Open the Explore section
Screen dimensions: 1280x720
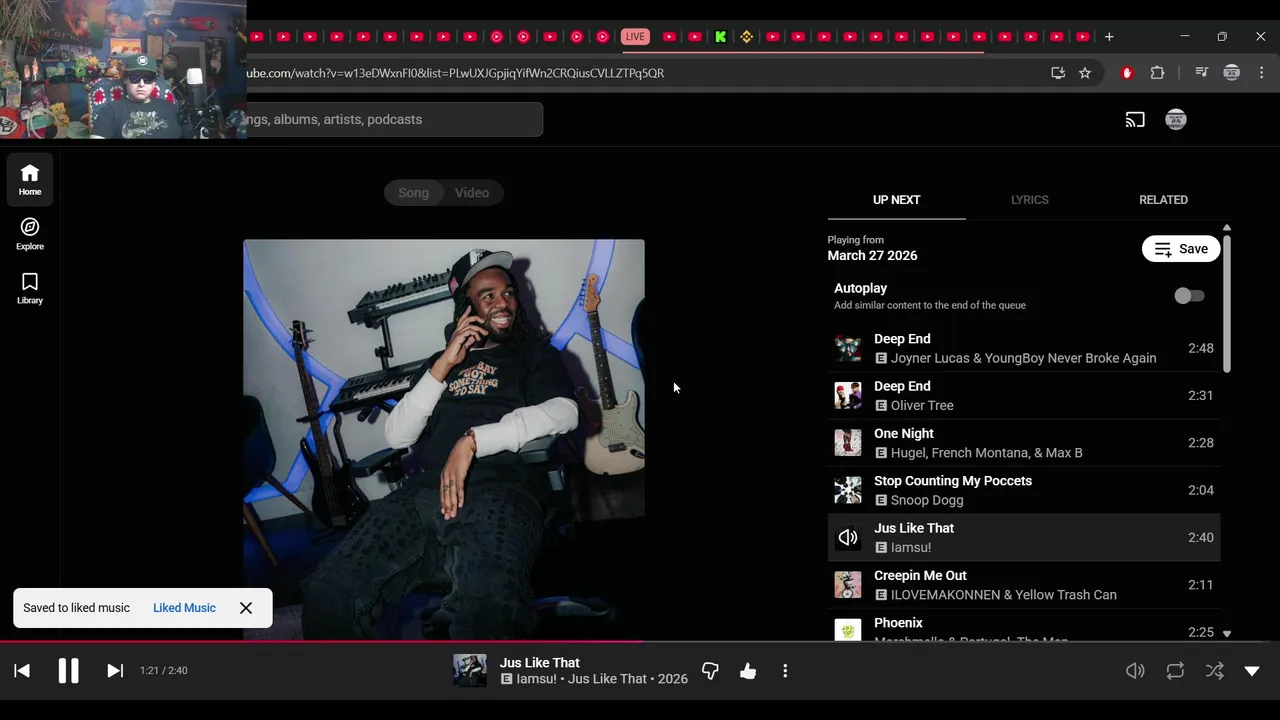pyautogui.click(x=29, y=234)
